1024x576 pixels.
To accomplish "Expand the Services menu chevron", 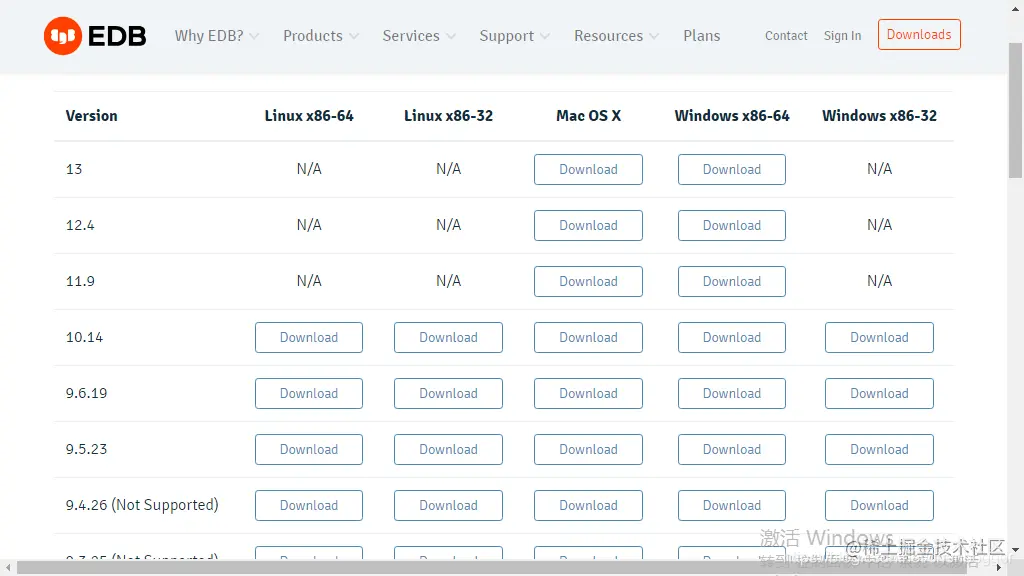I will click(451, 37).
